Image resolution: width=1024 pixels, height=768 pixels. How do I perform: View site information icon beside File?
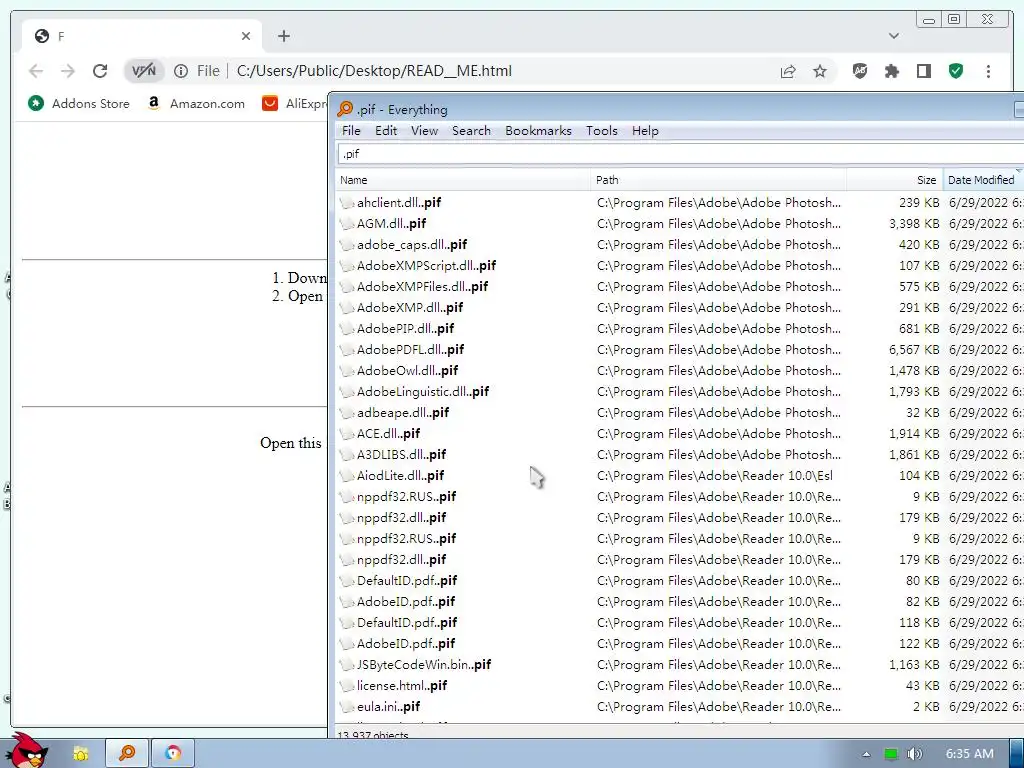click(x=181, y=71)
